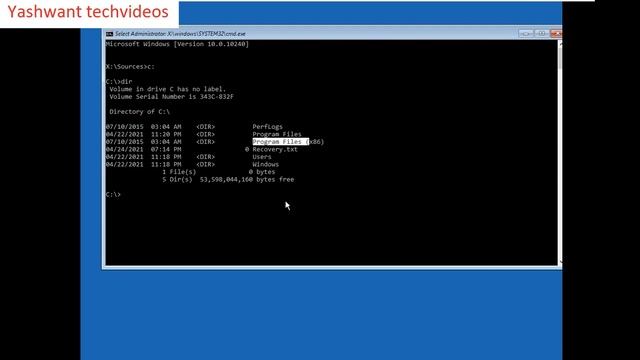Click the <DIR> marker on the PerfLogs row
Screen dimensions: 640x360
point(205,127)
